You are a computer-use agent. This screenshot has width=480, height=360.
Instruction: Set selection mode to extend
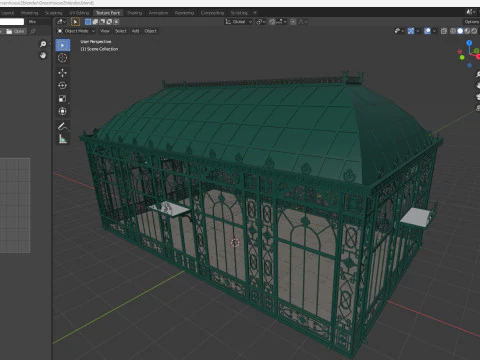coord(95,22)
